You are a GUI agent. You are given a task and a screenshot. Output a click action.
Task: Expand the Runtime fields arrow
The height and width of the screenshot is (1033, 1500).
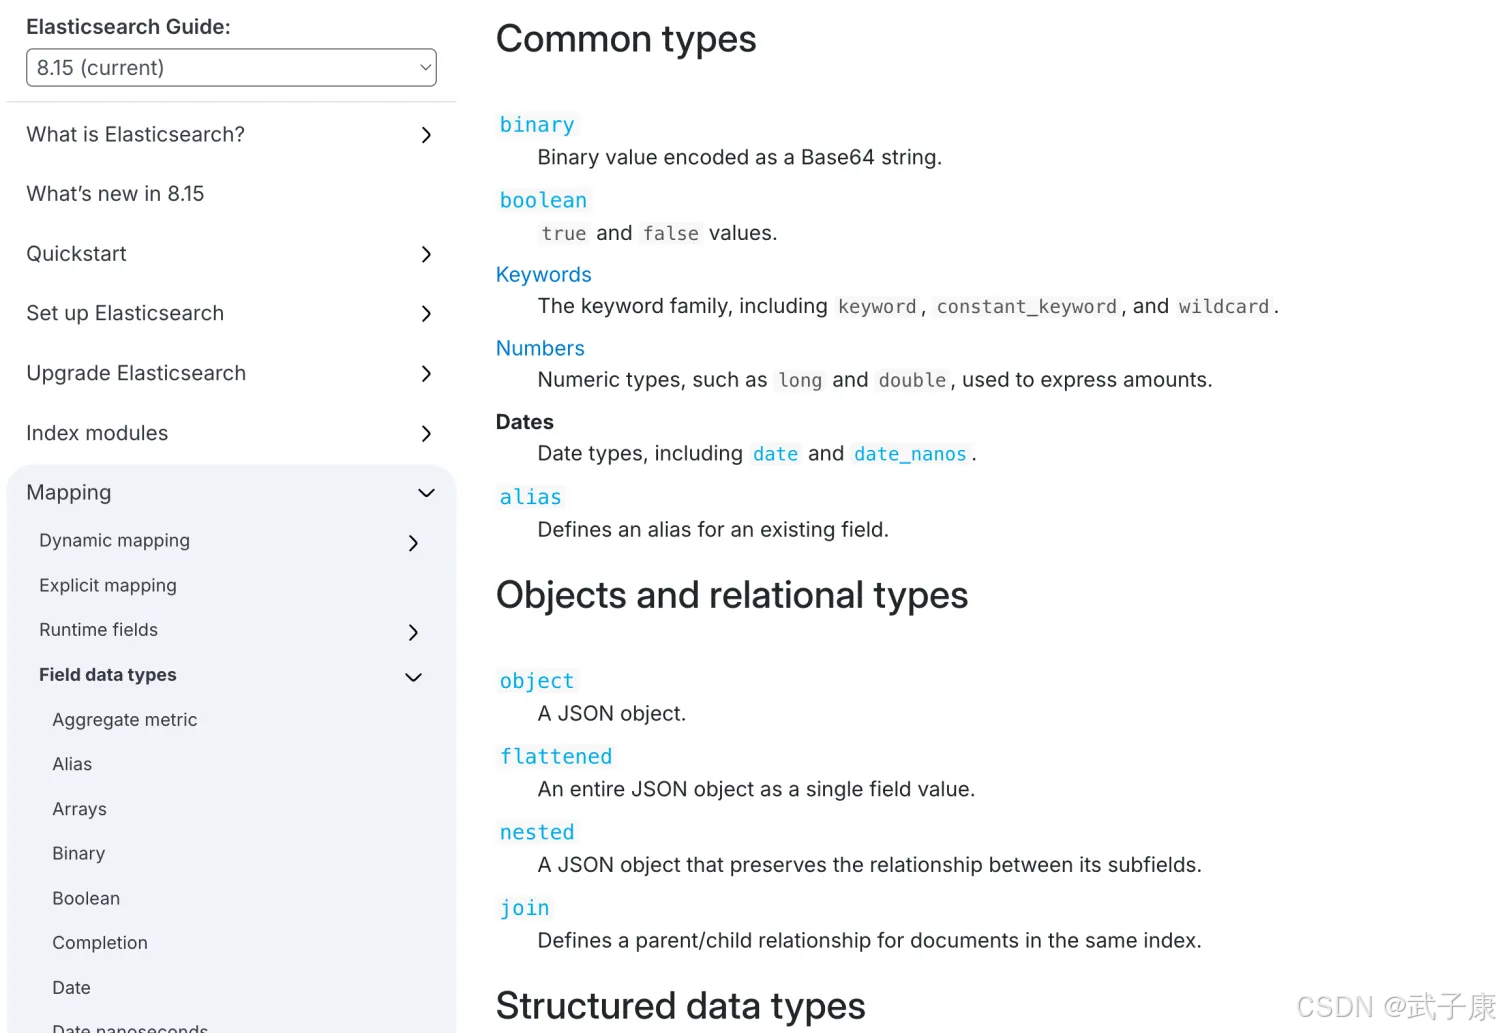pyautogui.click(x=413, y=632)
